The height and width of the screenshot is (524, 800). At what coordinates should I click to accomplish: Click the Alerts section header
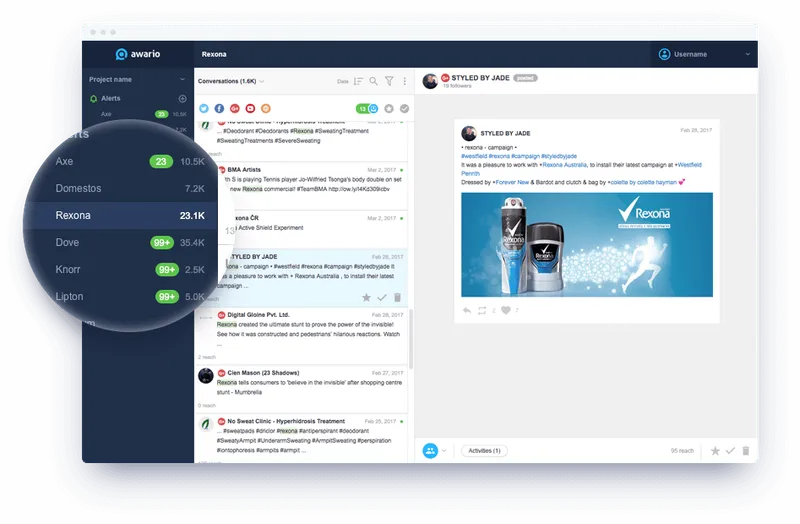(x=110, y=98)
